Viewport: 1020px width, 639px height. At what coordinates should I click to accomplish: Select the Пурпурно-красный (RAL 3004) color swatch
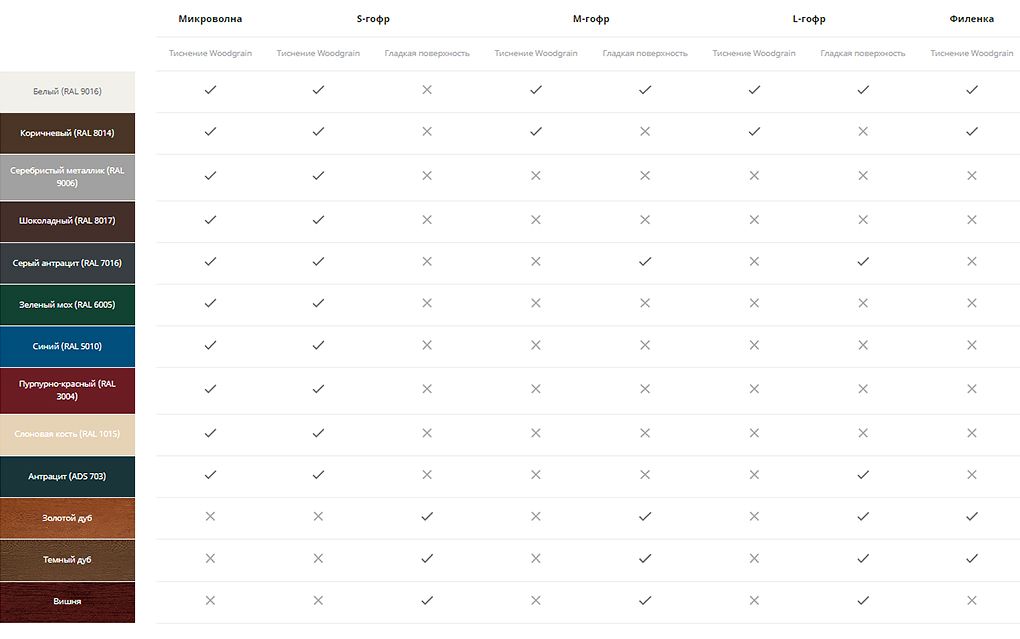(x=67, y=390)
